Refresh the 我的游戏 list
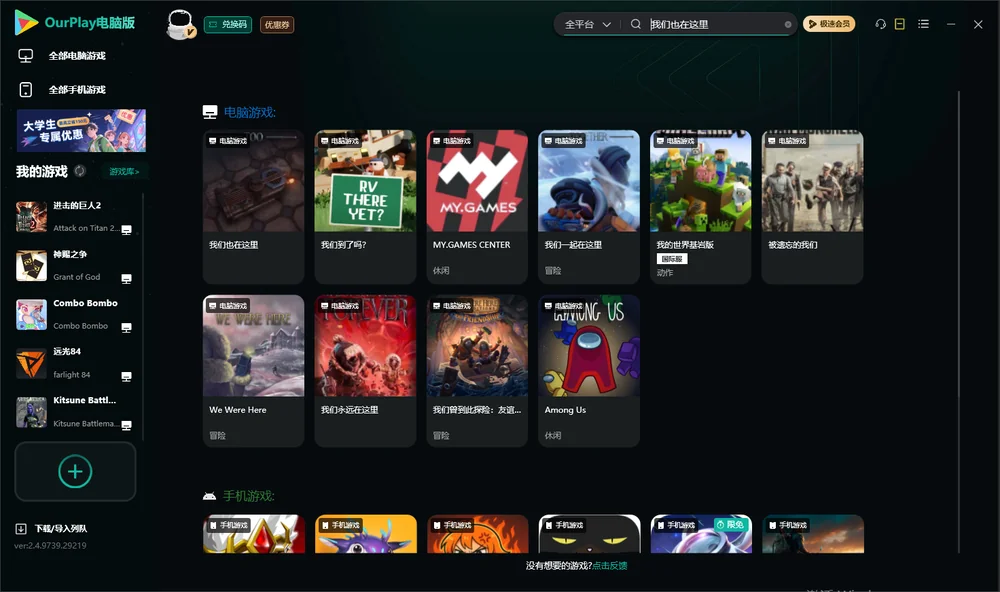This screenshot has height=592, width=1000. (80, 171)
